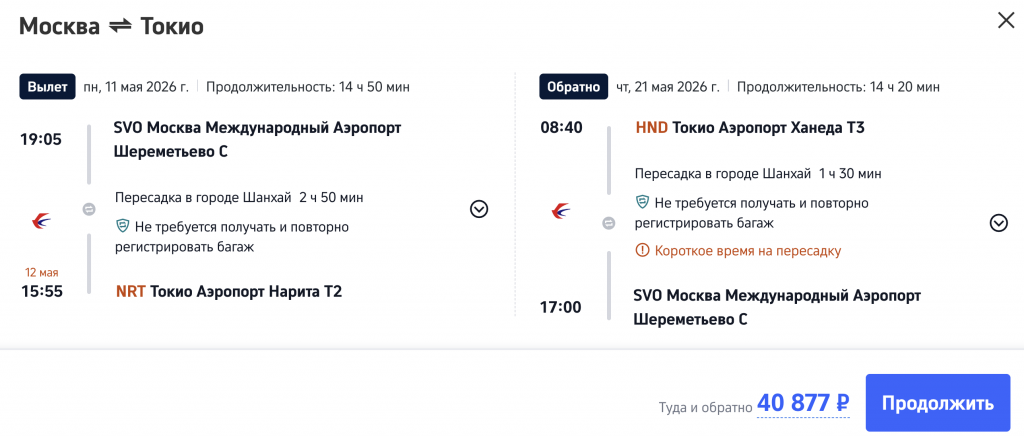Click the return China Eastern airline logo
Image resolution: width=1024 pixels, height=436 pixels.
(561, 211)
